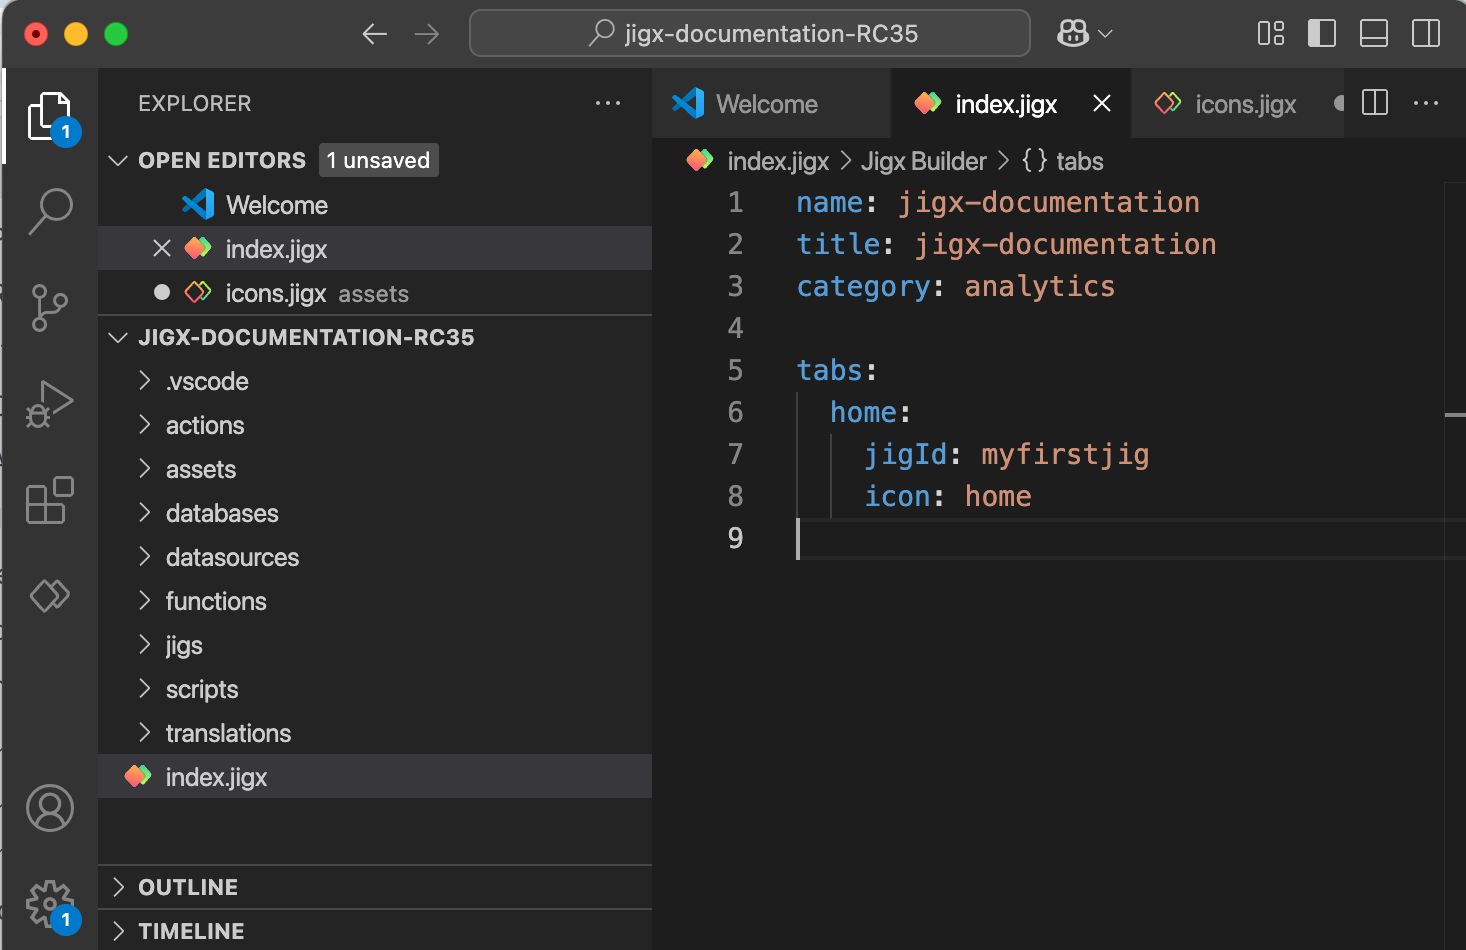
Task: Toggle the secondary side bar visibility
Action: 1426,34
